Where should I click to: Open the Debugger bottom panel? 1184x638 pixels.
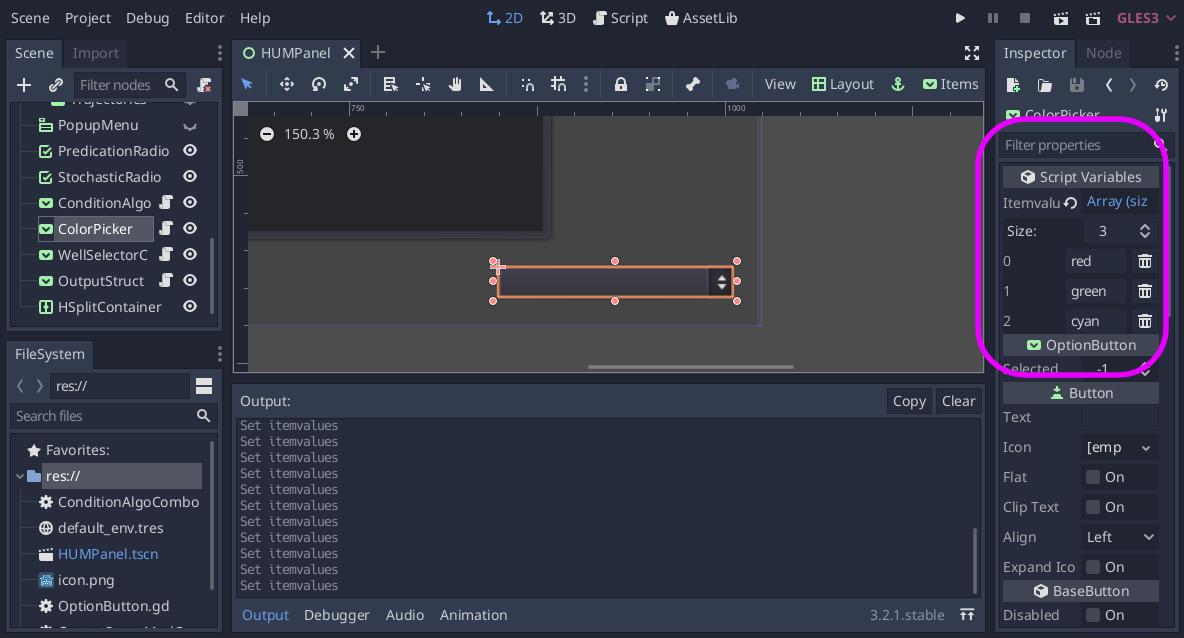click(x=337, y=615)
